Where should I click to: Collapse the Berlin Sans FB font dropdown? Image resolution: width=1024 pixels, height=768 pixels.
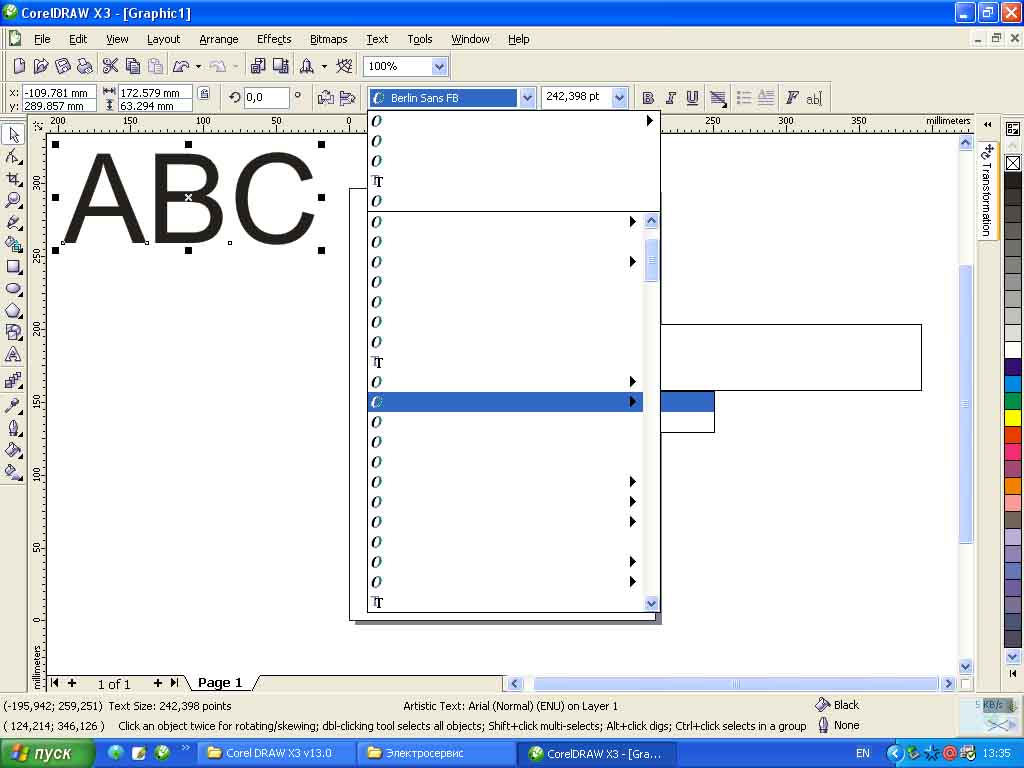527,98
